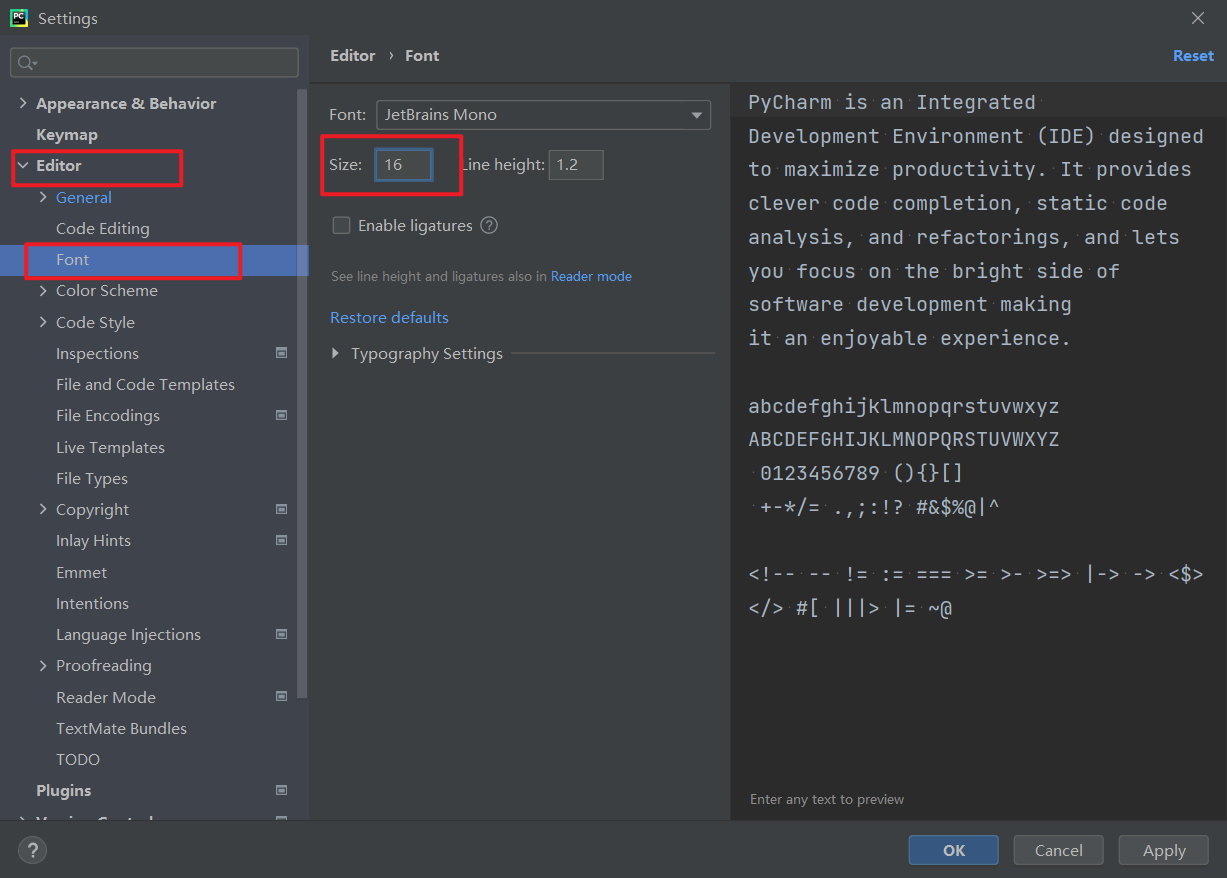Viewport: 1227px width, 878px height.
Task: Click Restore defaults link
Action: click(x=389, y=317)
